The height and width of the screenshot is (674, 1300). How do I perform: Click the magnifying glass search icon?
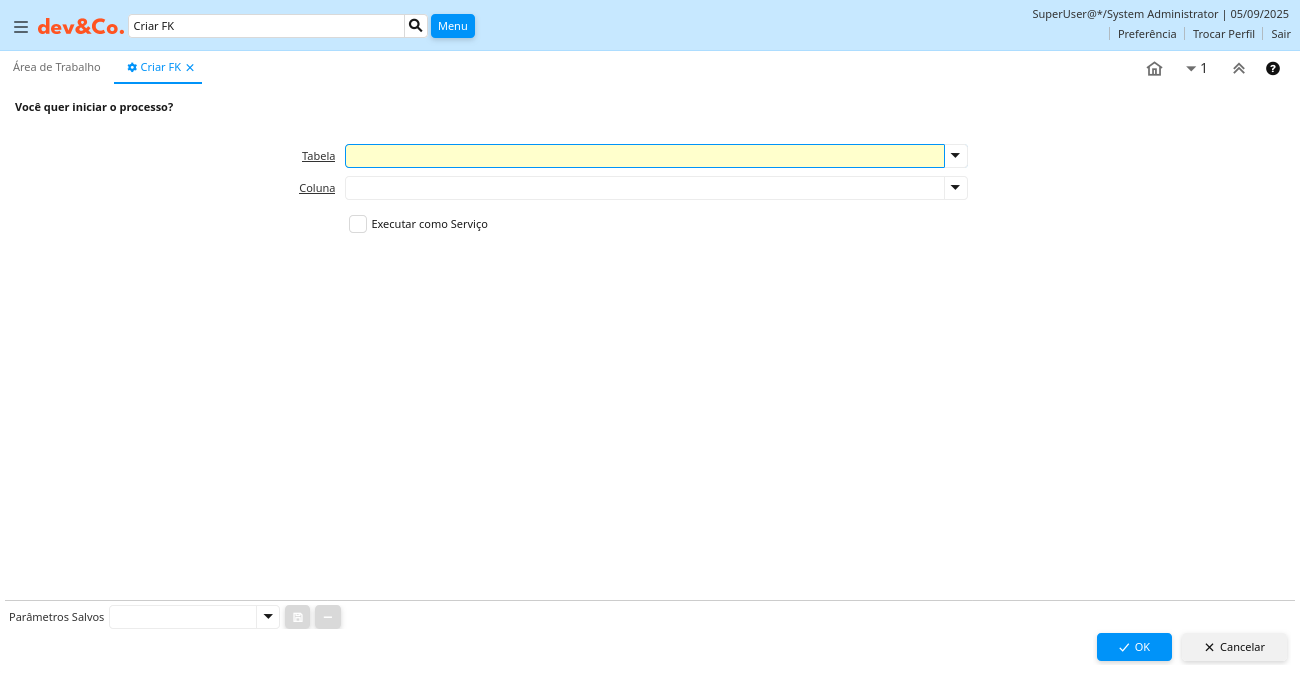point(416,26)
